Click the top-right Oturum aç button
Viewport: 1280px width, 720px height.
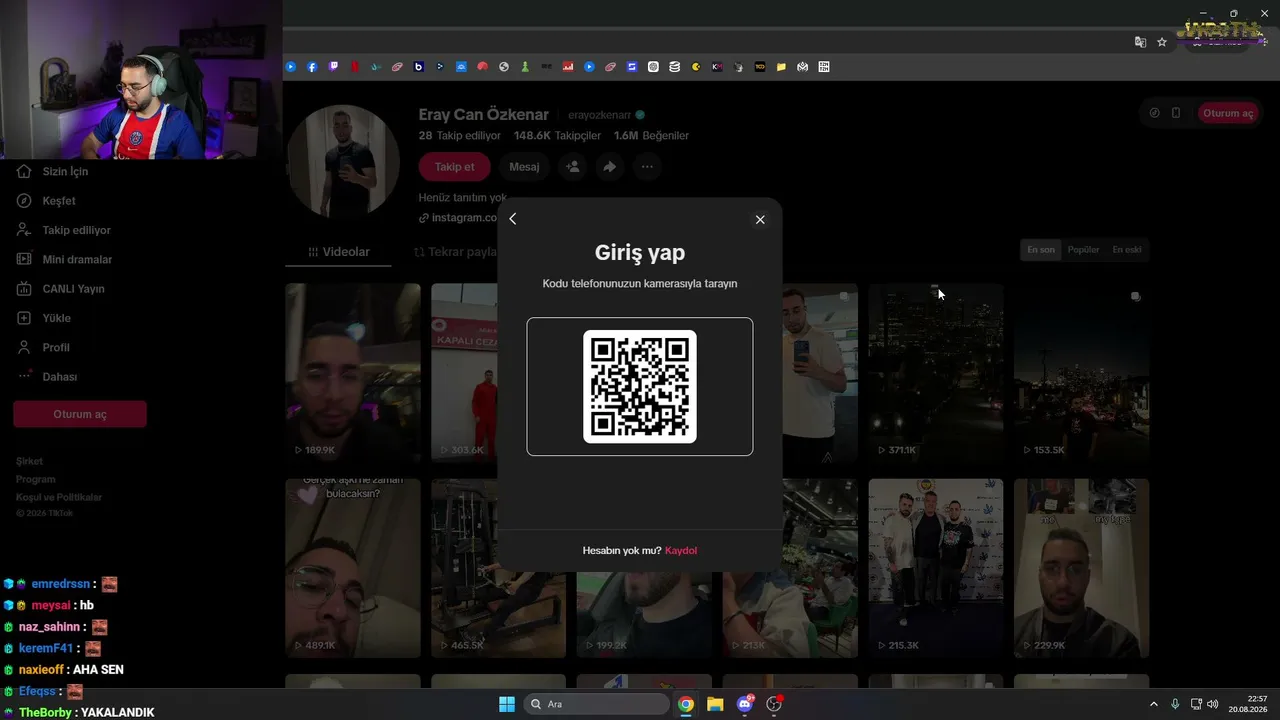pyautogui.click(x=1228, y=113)
